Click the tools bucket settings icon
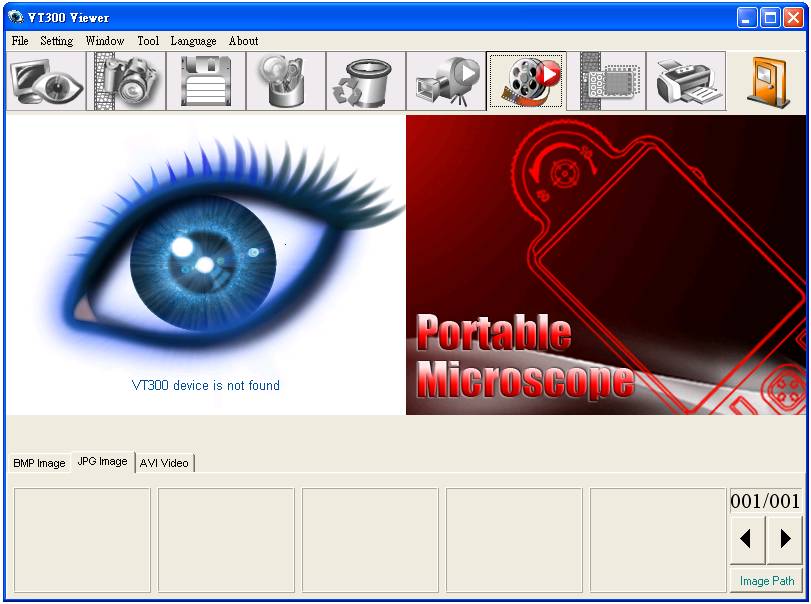Screen dimensions: 811x604 [x=286, y=81]
